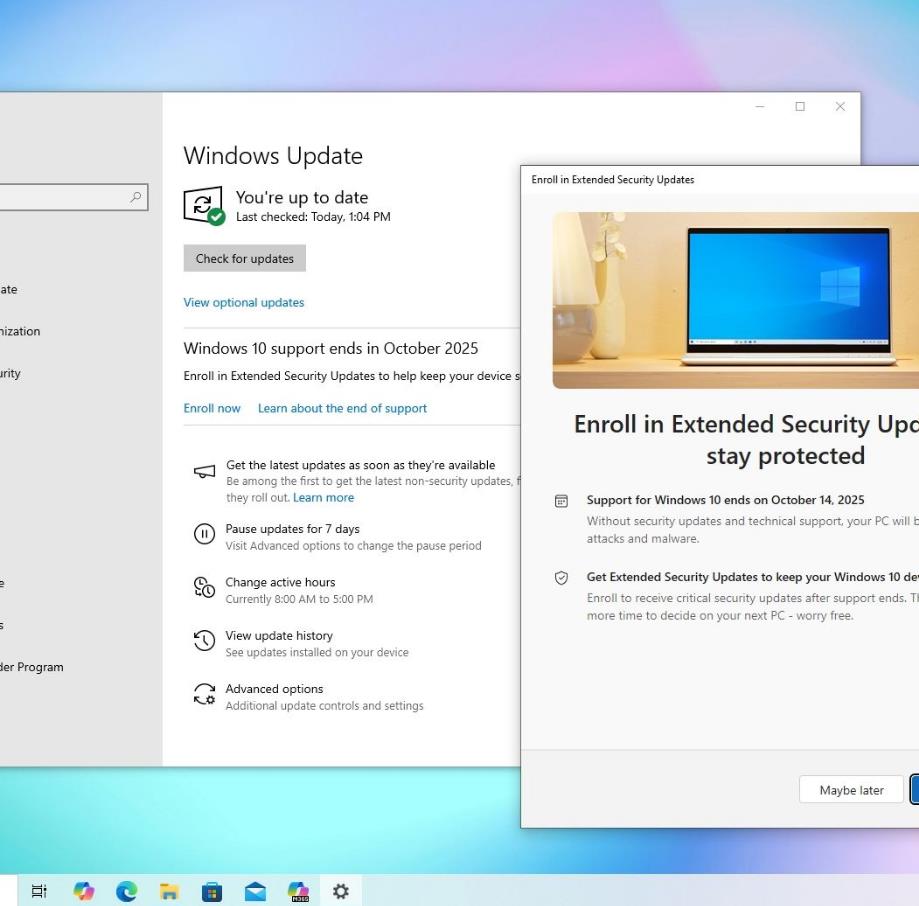Click the Windows Update sync status icon
Screen dimensions: 919x906
click(204, 206)
